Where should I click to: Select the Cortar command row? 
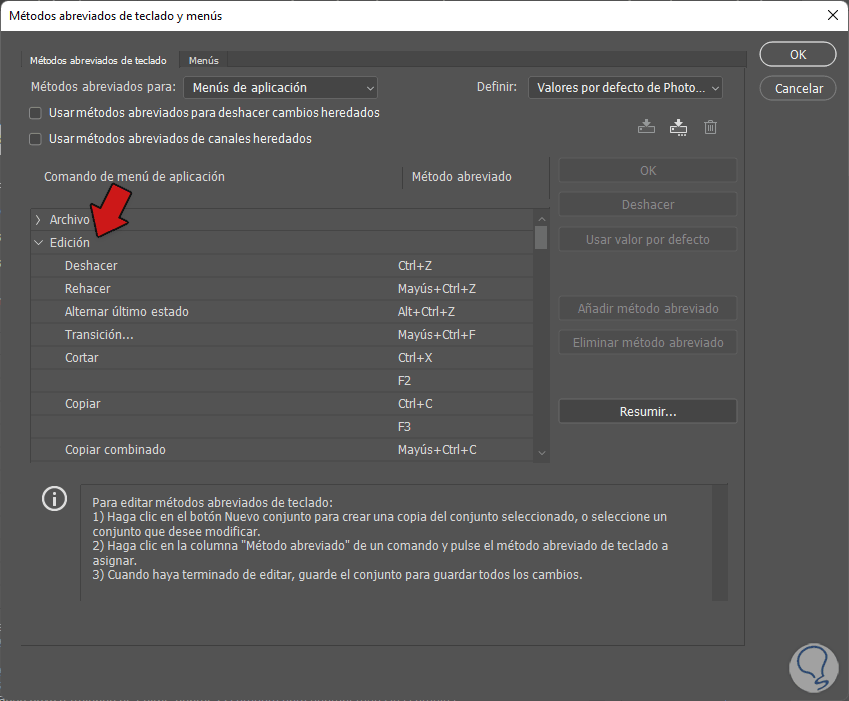[x=282, y=358]
